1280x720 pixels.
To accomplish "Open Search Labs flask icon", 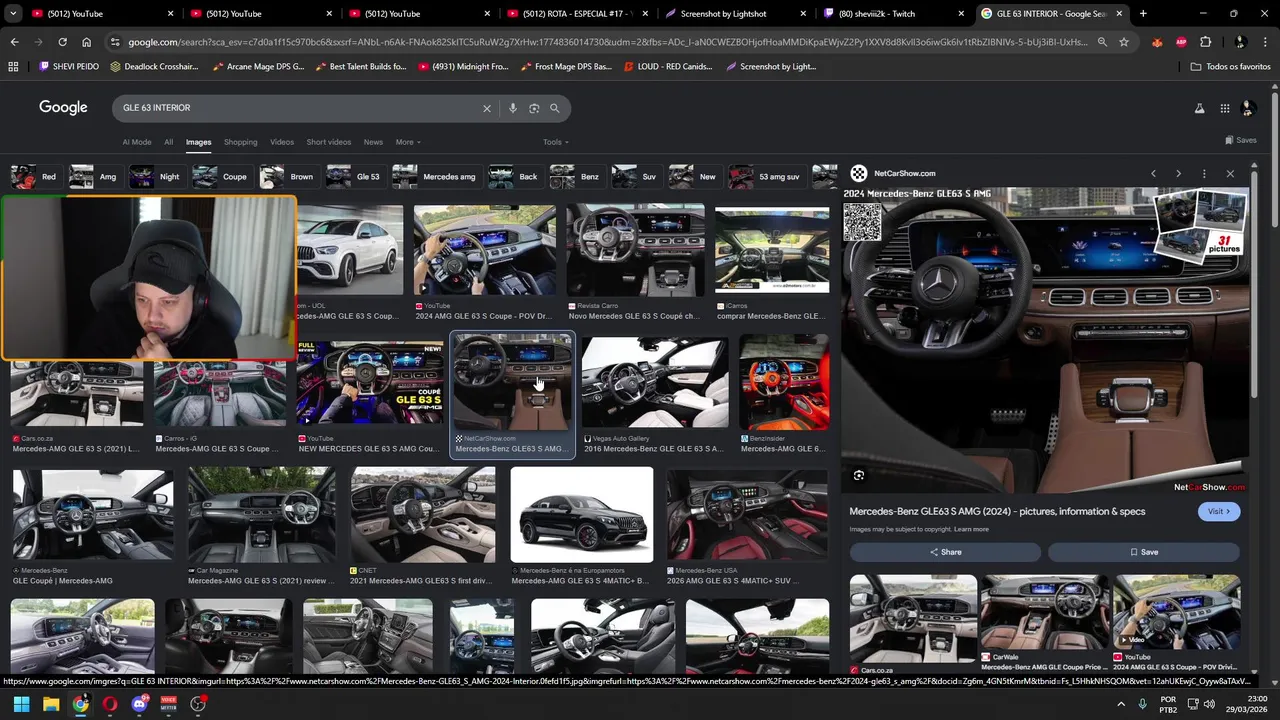I will point(1199,108).
